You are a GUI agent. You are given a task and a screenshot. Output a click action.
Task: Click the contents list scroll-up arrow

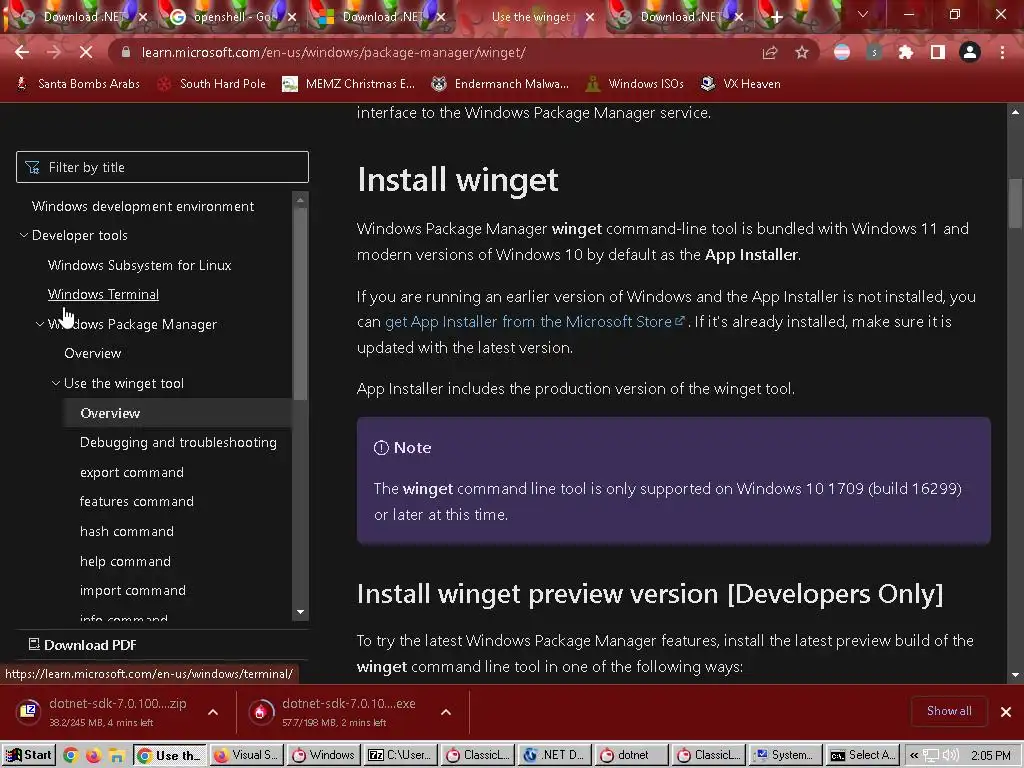coord(300,200)
